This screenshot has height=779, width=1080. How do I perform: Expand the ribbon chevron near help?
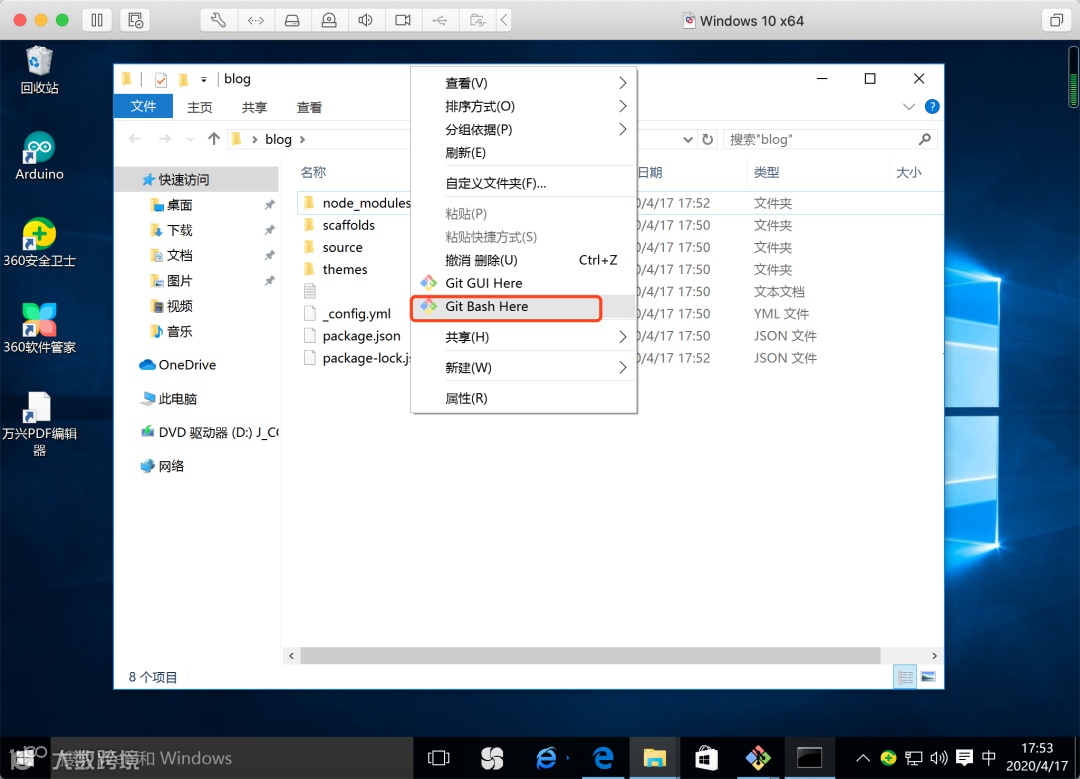(x=908, y=107)
